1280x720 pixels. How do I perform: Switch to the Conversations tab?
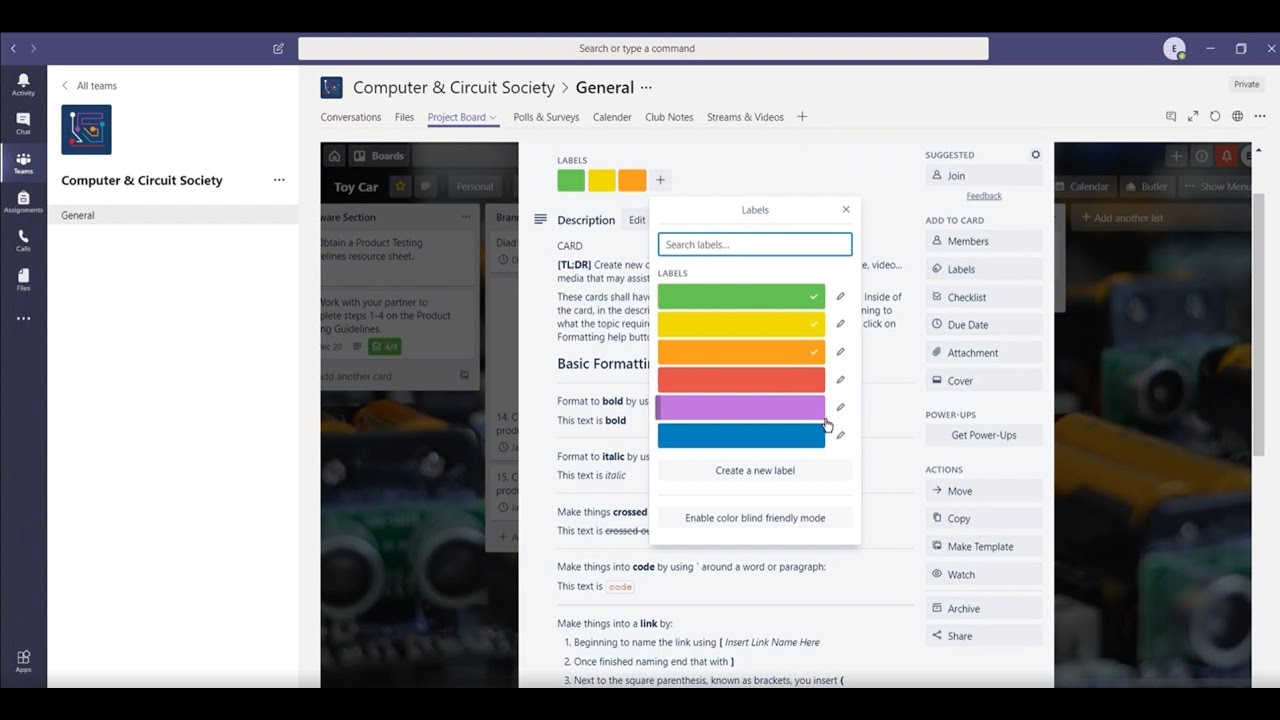tap(351, 117)
